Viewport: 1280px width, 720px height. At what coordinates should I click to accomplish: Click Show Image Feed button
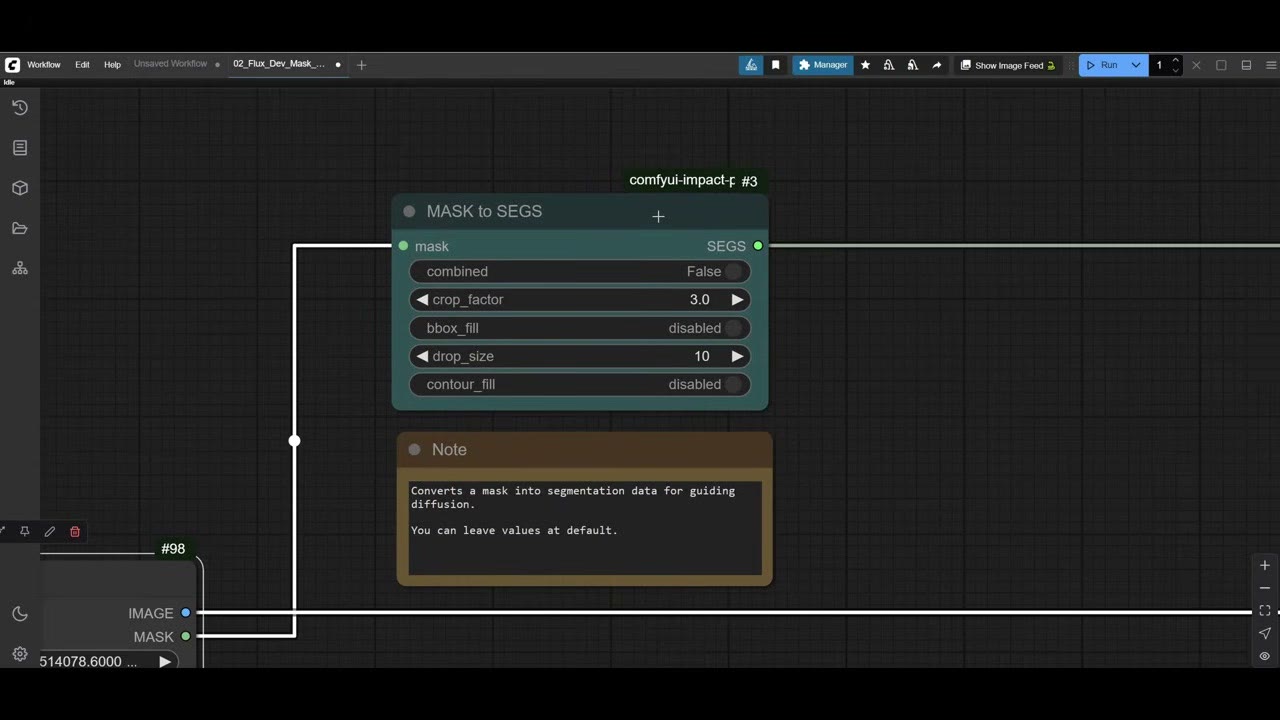[x=1008, y=65]
